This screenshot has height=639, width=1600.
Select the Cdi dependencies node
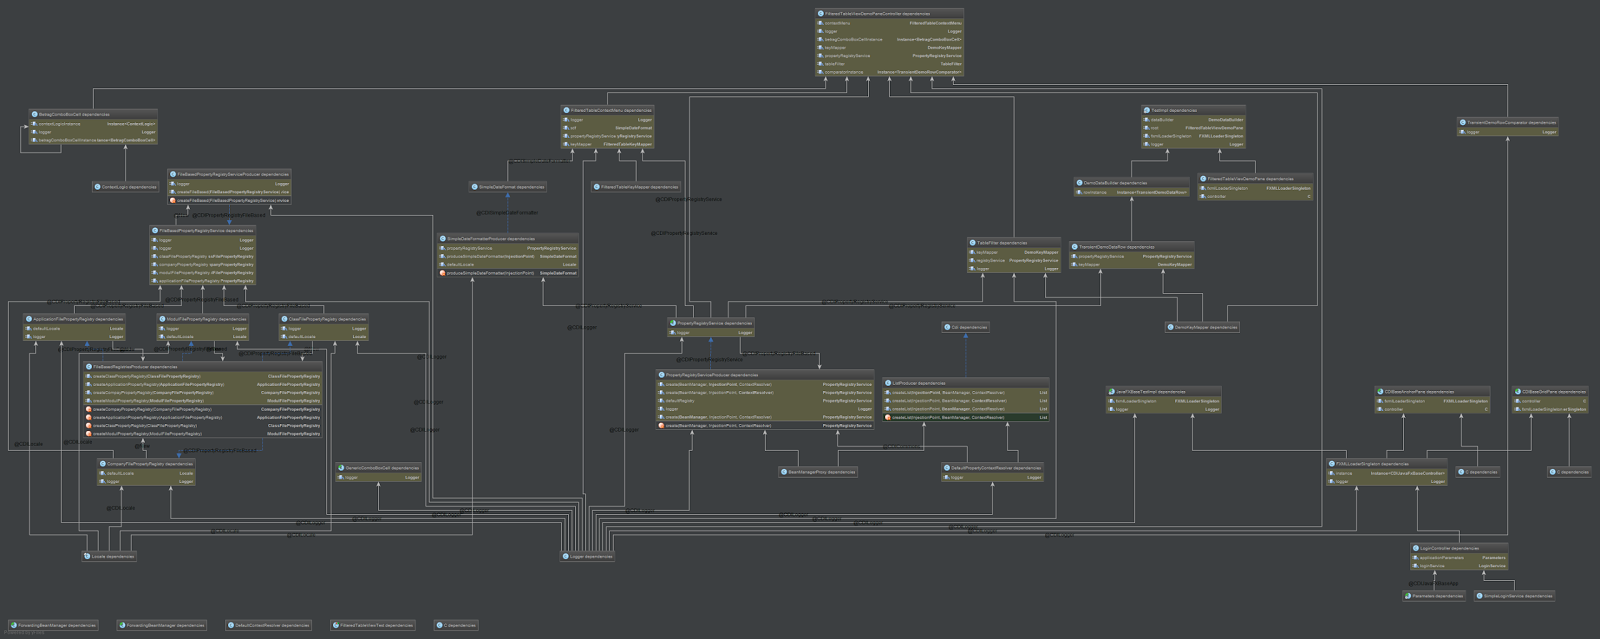coord(965,327)
